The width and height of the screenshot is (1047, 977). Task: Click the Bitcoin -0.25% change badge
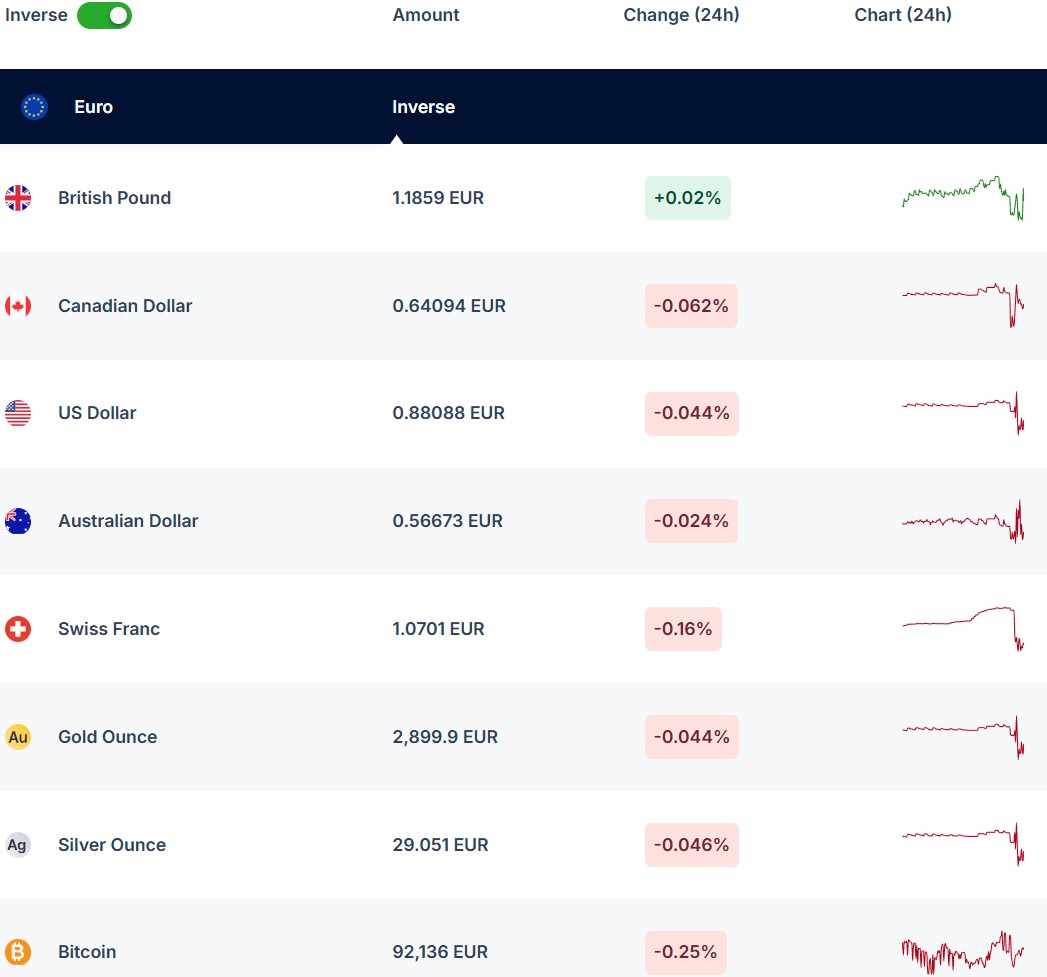(685, 952)
